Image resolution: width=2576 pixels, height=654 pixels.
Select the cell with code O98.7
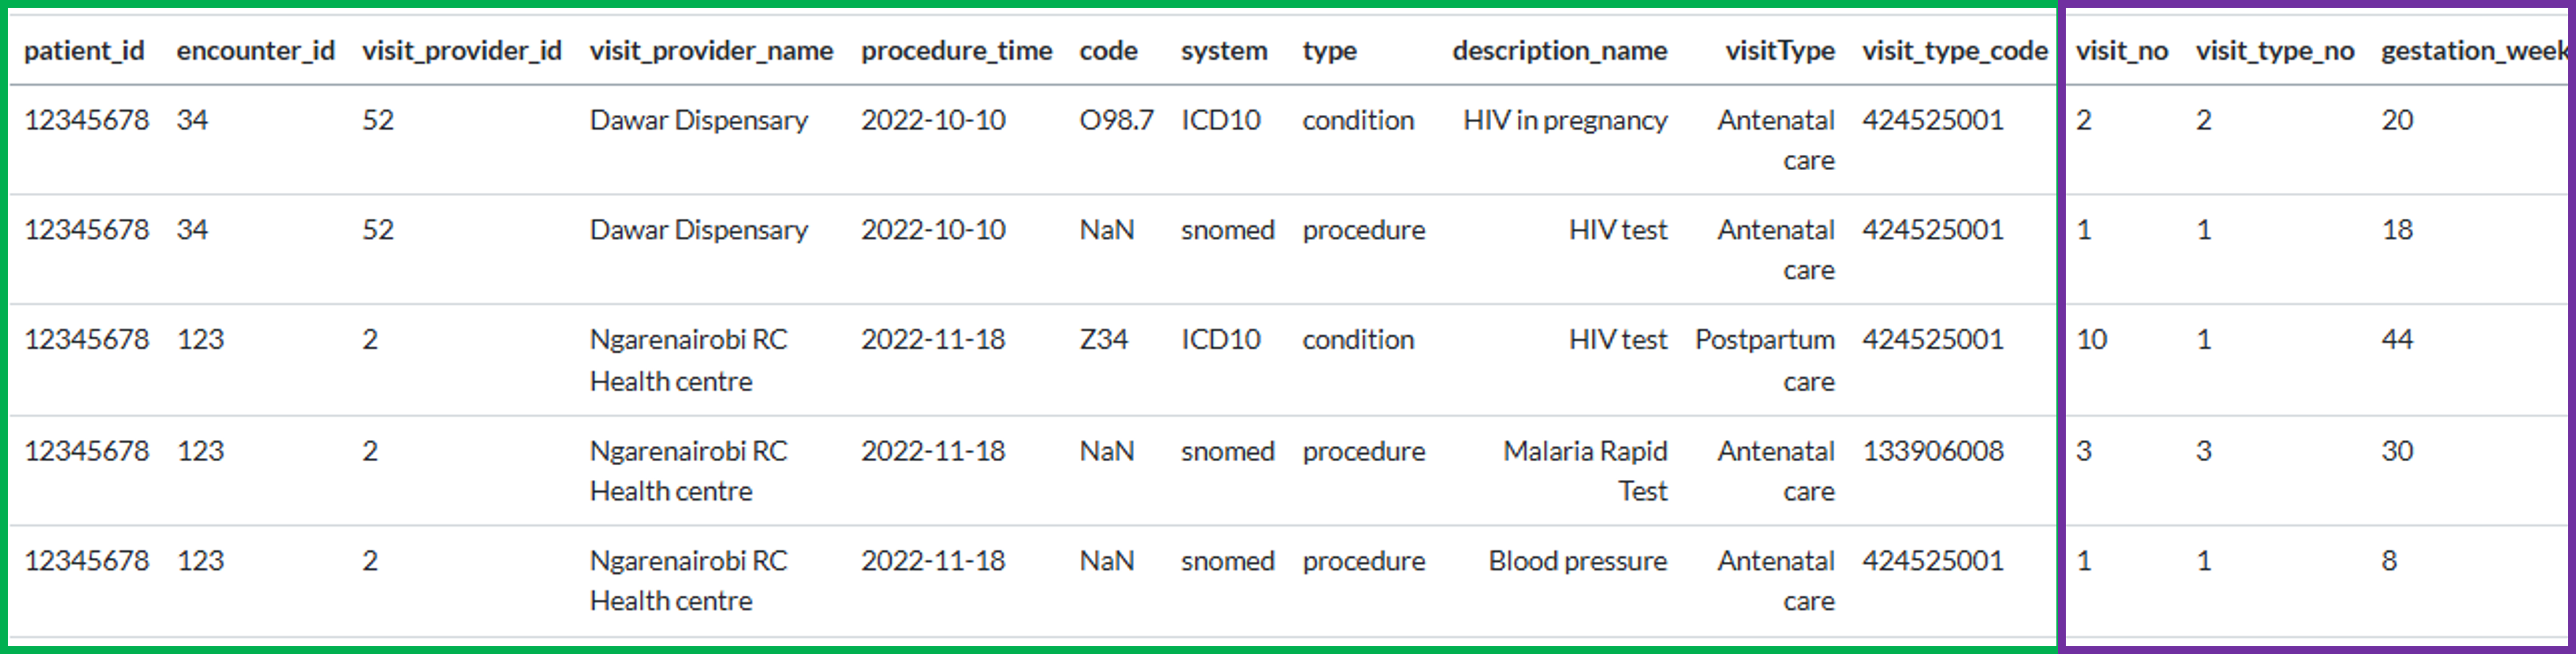coord(1116,120)
